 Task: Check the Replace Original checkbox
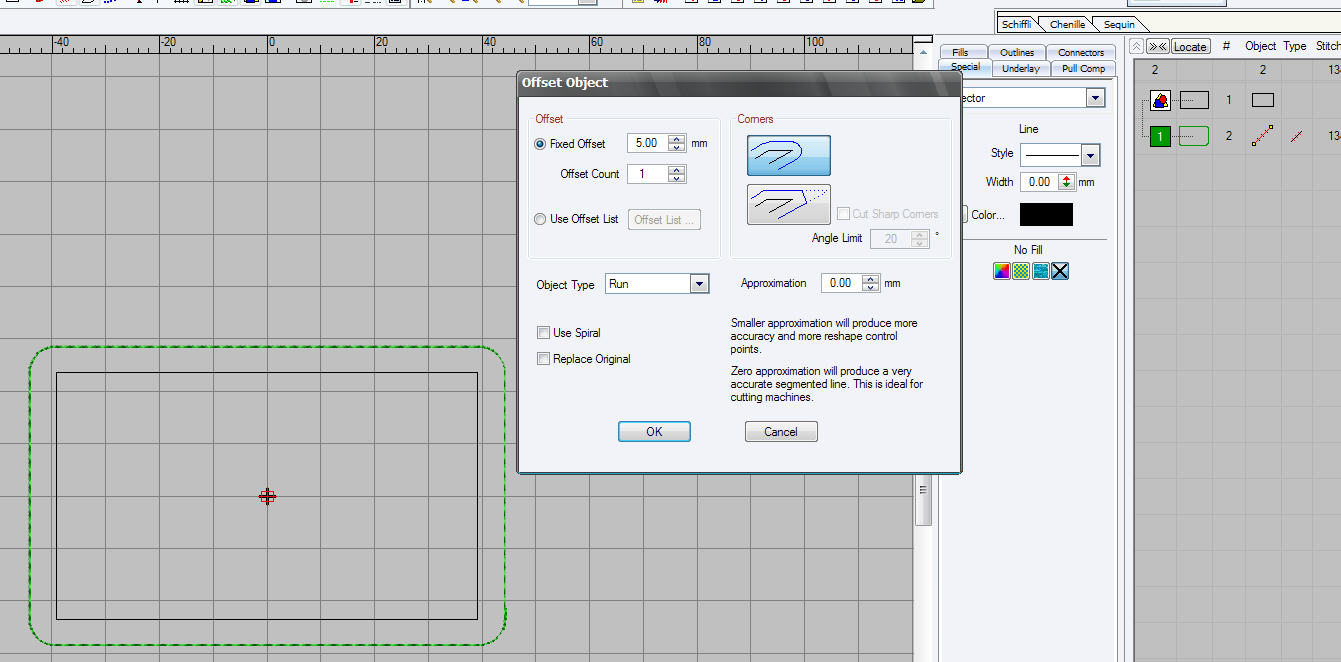coord(543,359)
